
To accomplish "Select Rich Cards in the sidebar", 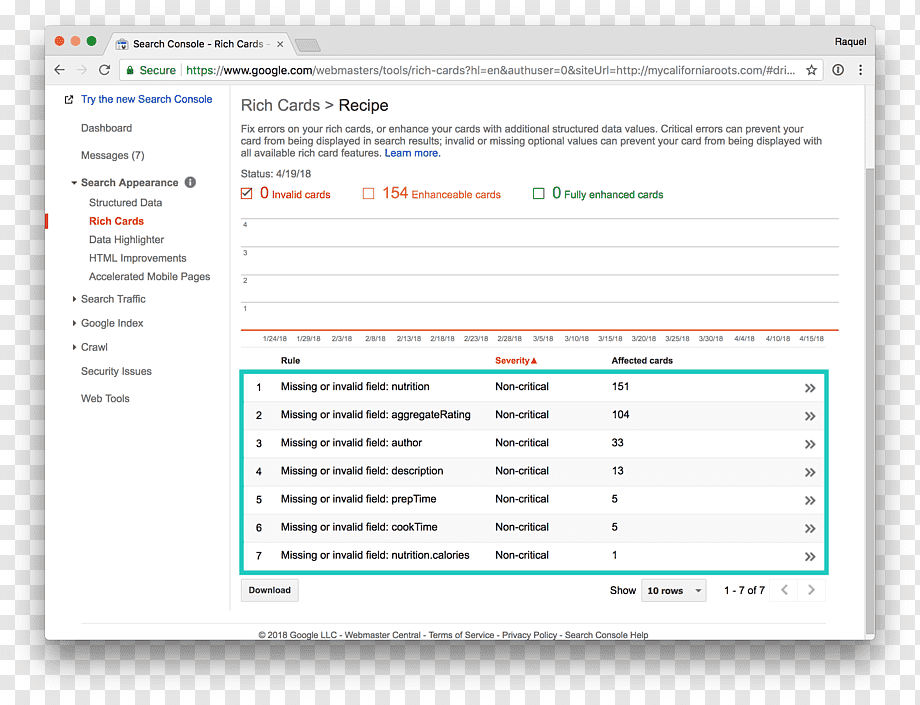I will click(116, 221).
